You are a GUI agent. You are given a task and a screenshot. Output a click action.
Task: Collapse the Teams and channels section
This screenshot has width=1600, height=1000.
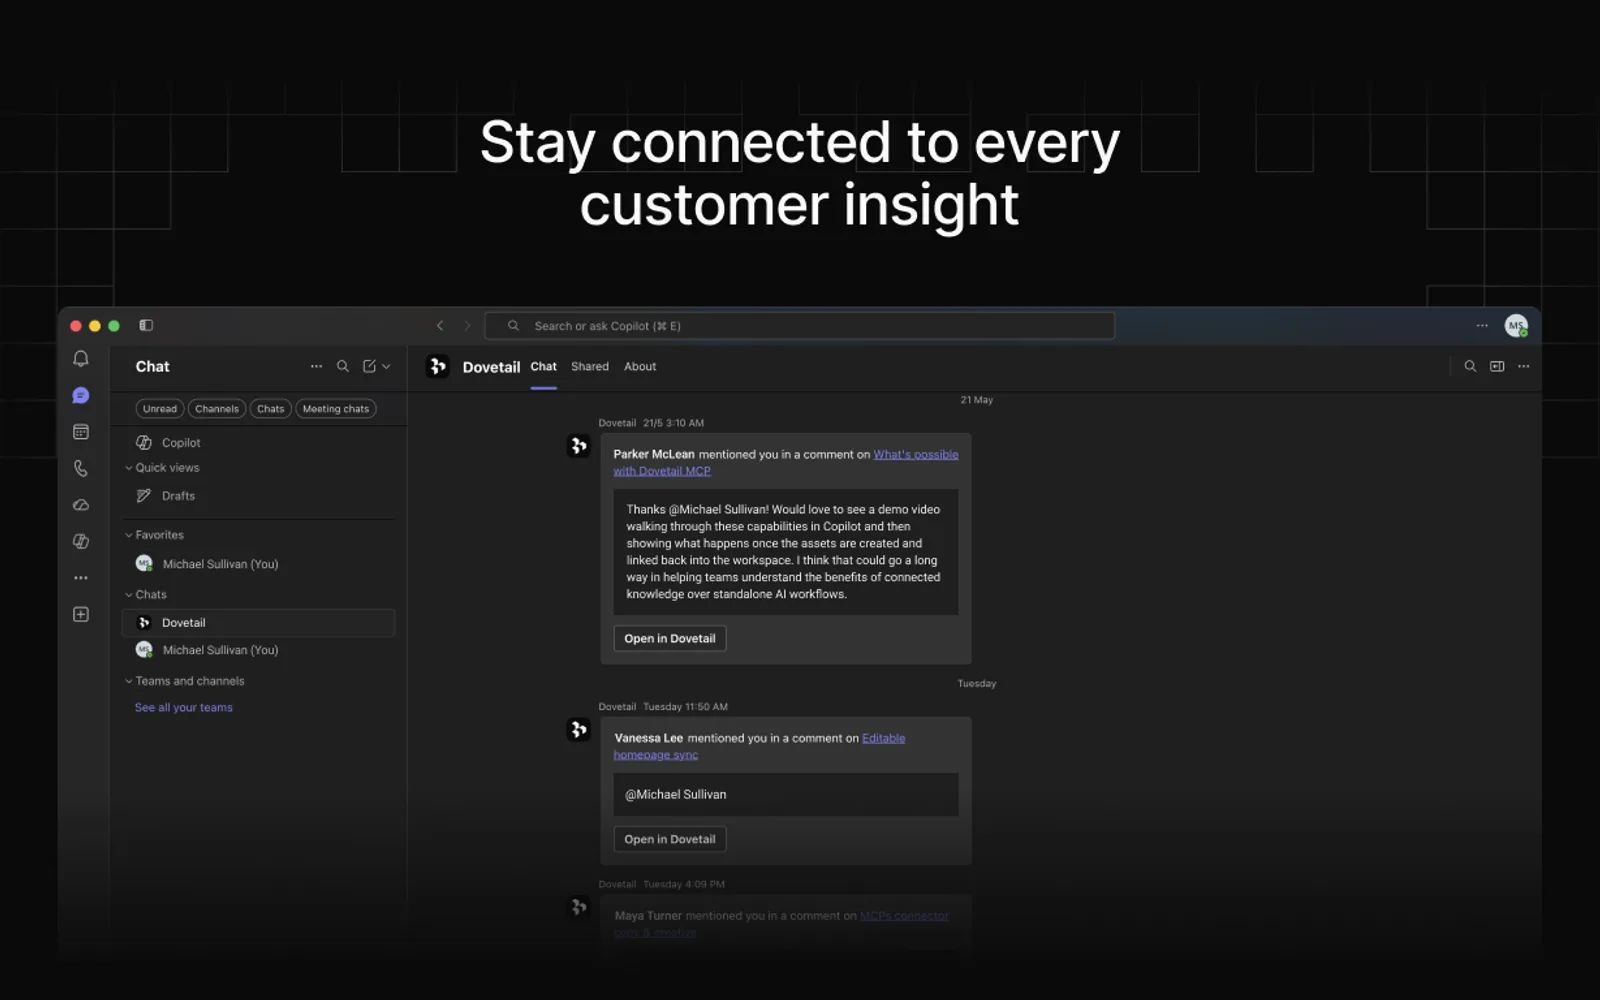185,681
